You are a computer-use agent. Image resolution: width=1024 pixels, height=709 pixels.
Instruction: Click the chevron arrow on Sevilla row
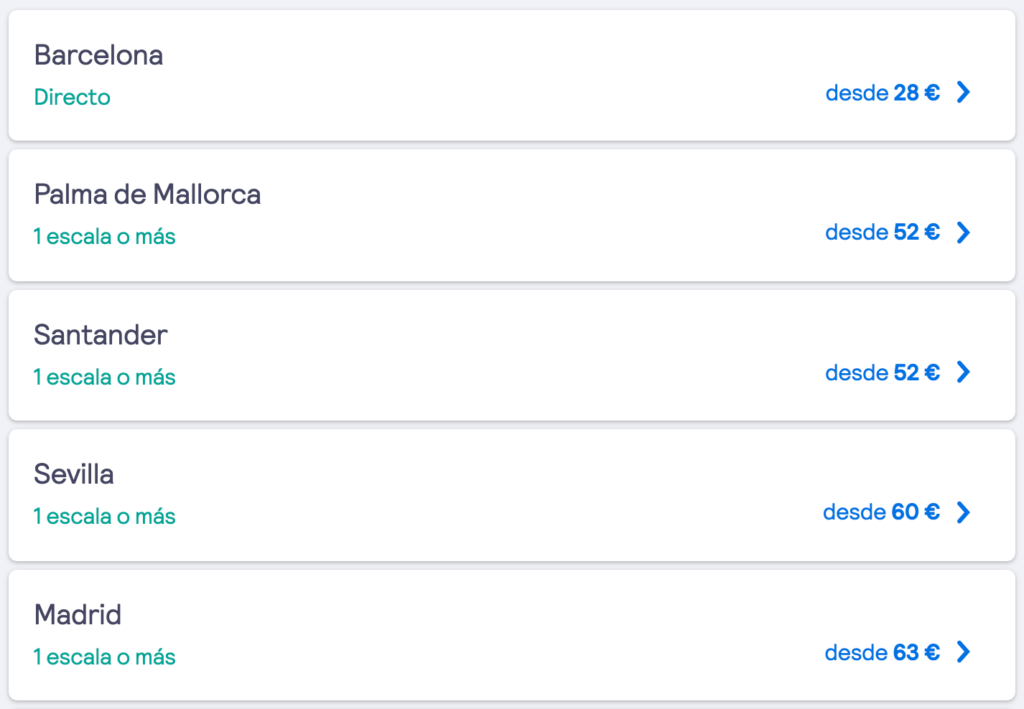click(x=963, y=512)
